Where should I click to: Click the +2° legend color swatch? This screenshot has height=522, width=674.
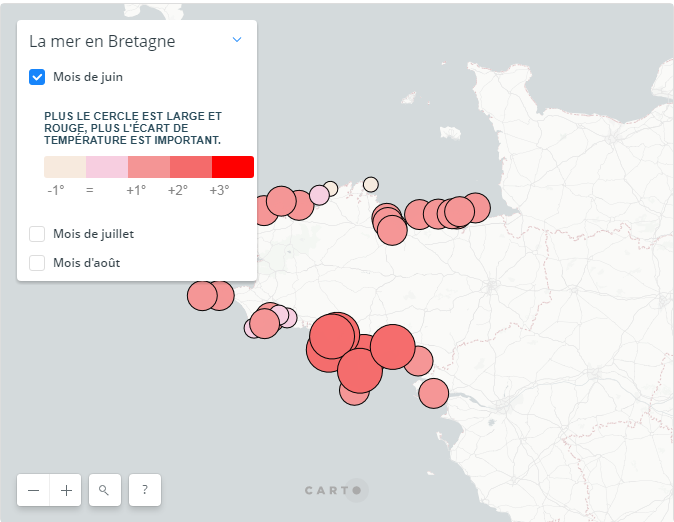[x=191, y=166]
